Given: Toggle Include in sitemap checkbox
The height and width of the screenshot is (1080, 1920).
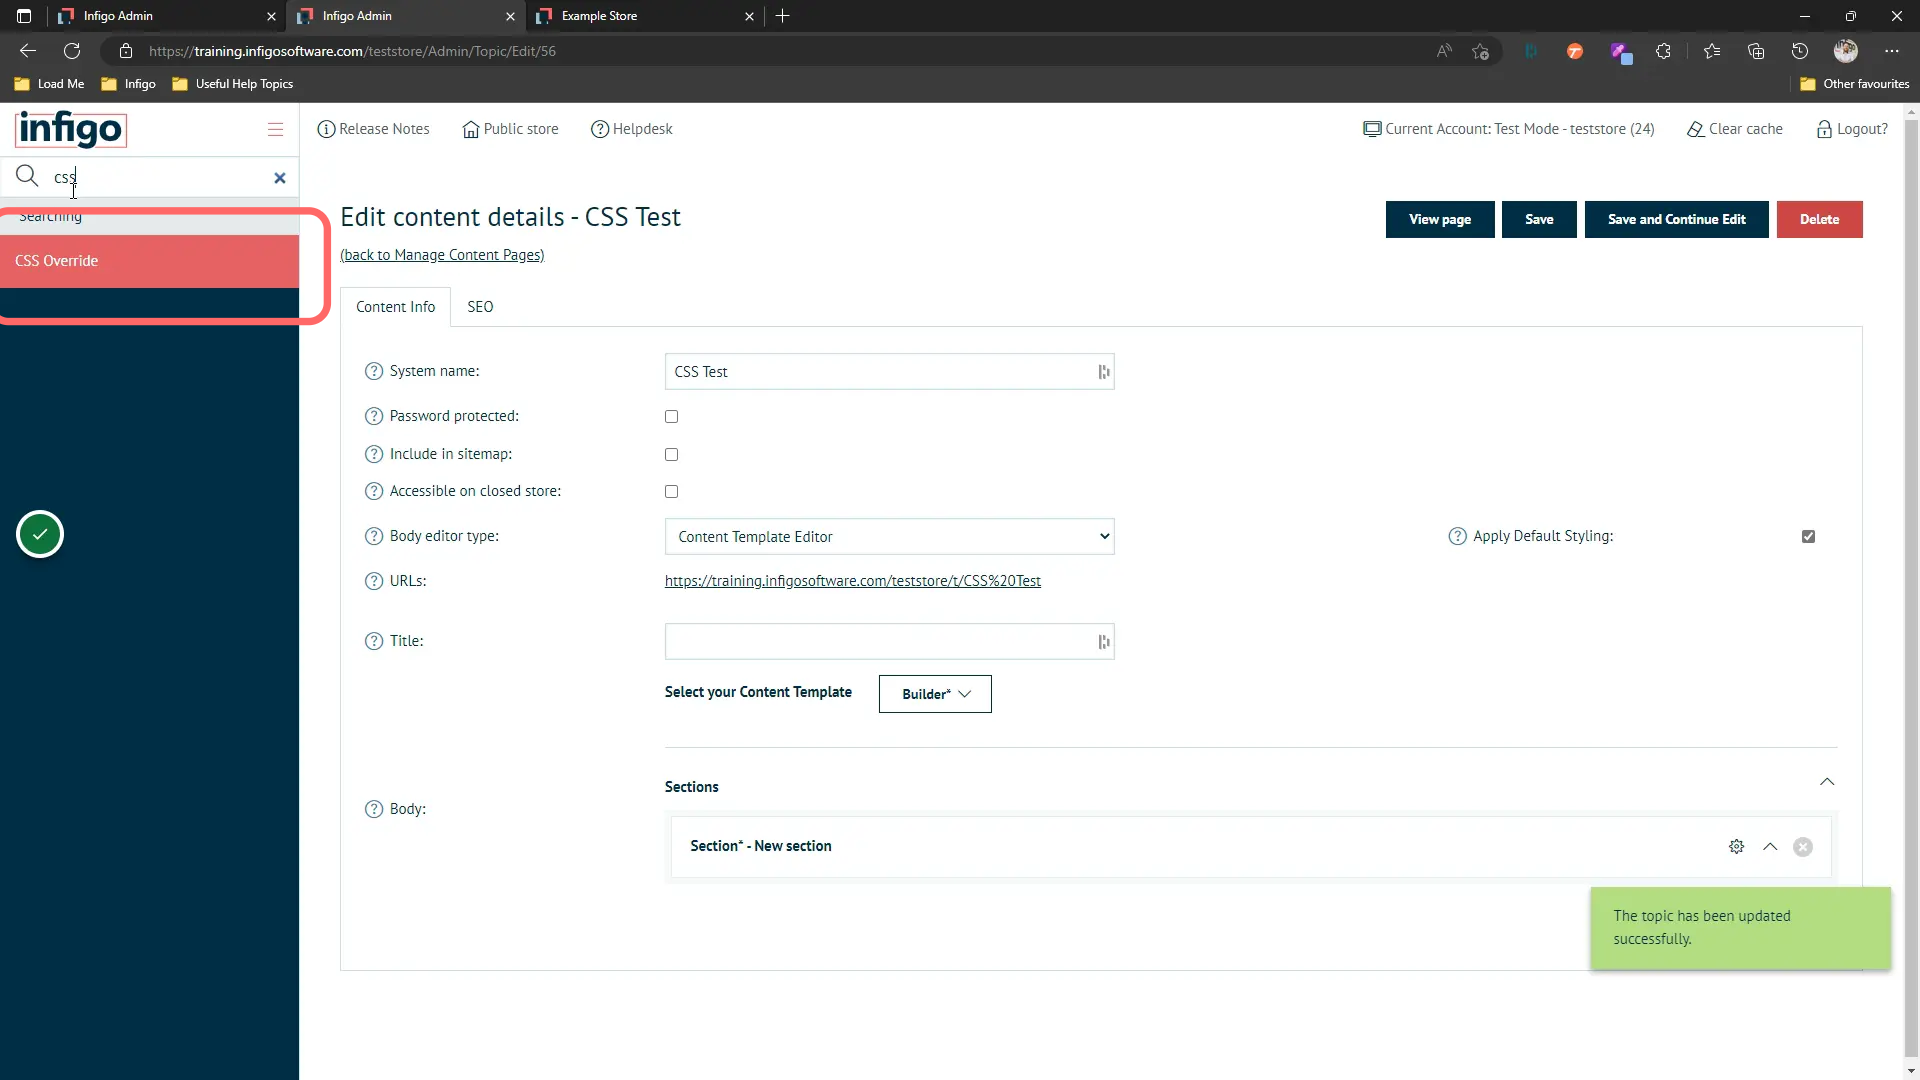Looking at the screenshot, I should (672, 454).
